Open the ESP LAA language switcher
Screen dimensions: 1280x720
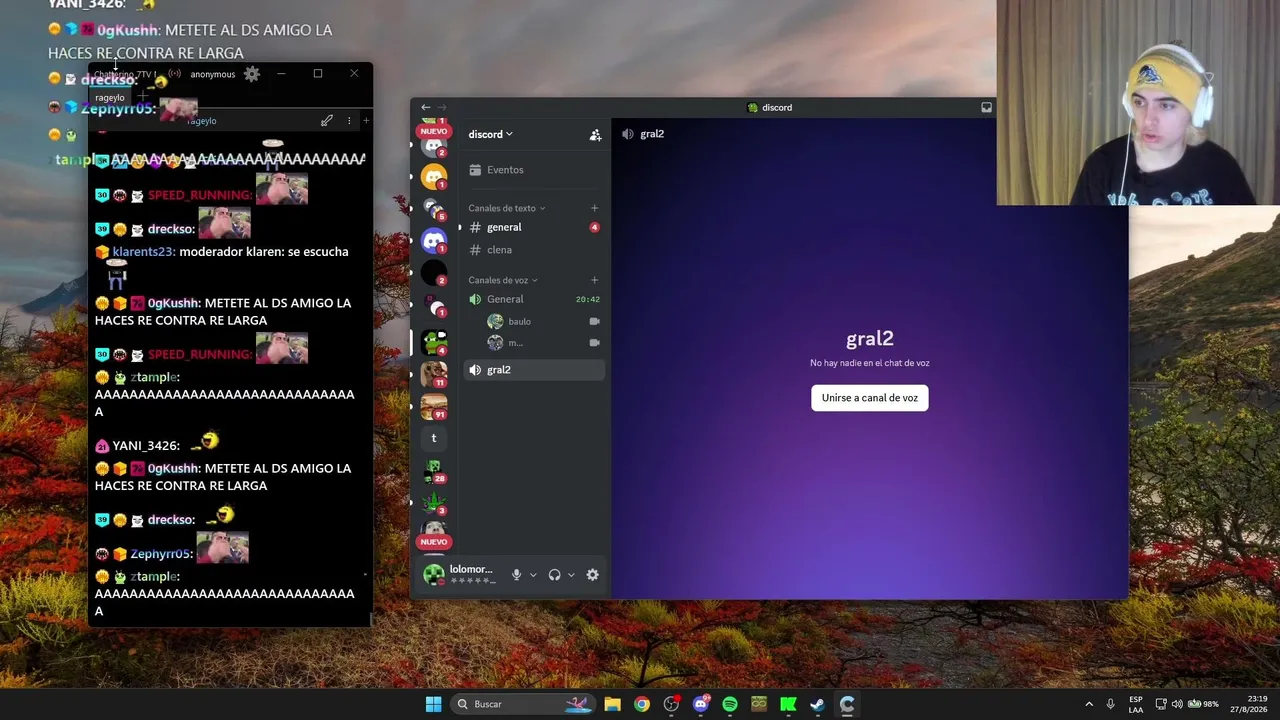pos(1136,704)
